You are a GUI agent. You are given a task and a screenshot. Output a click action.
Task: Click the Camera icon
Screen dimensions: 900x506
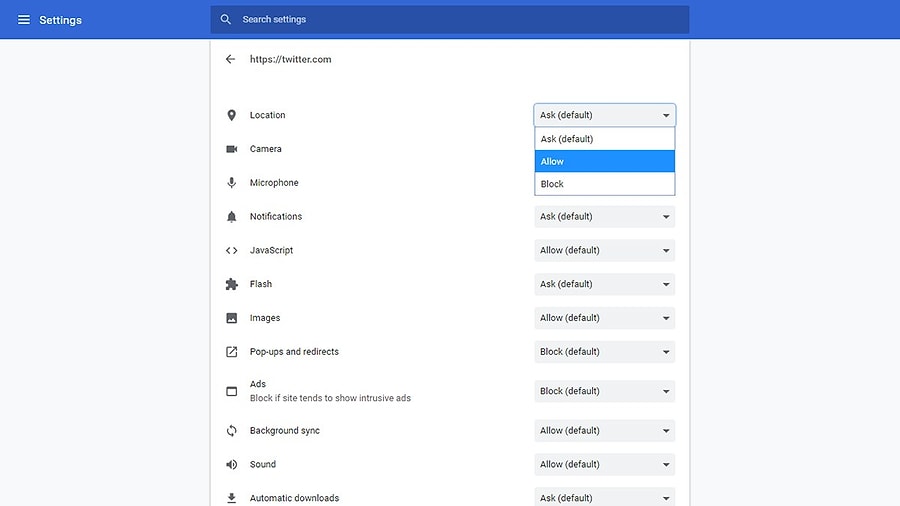[231, 149]
